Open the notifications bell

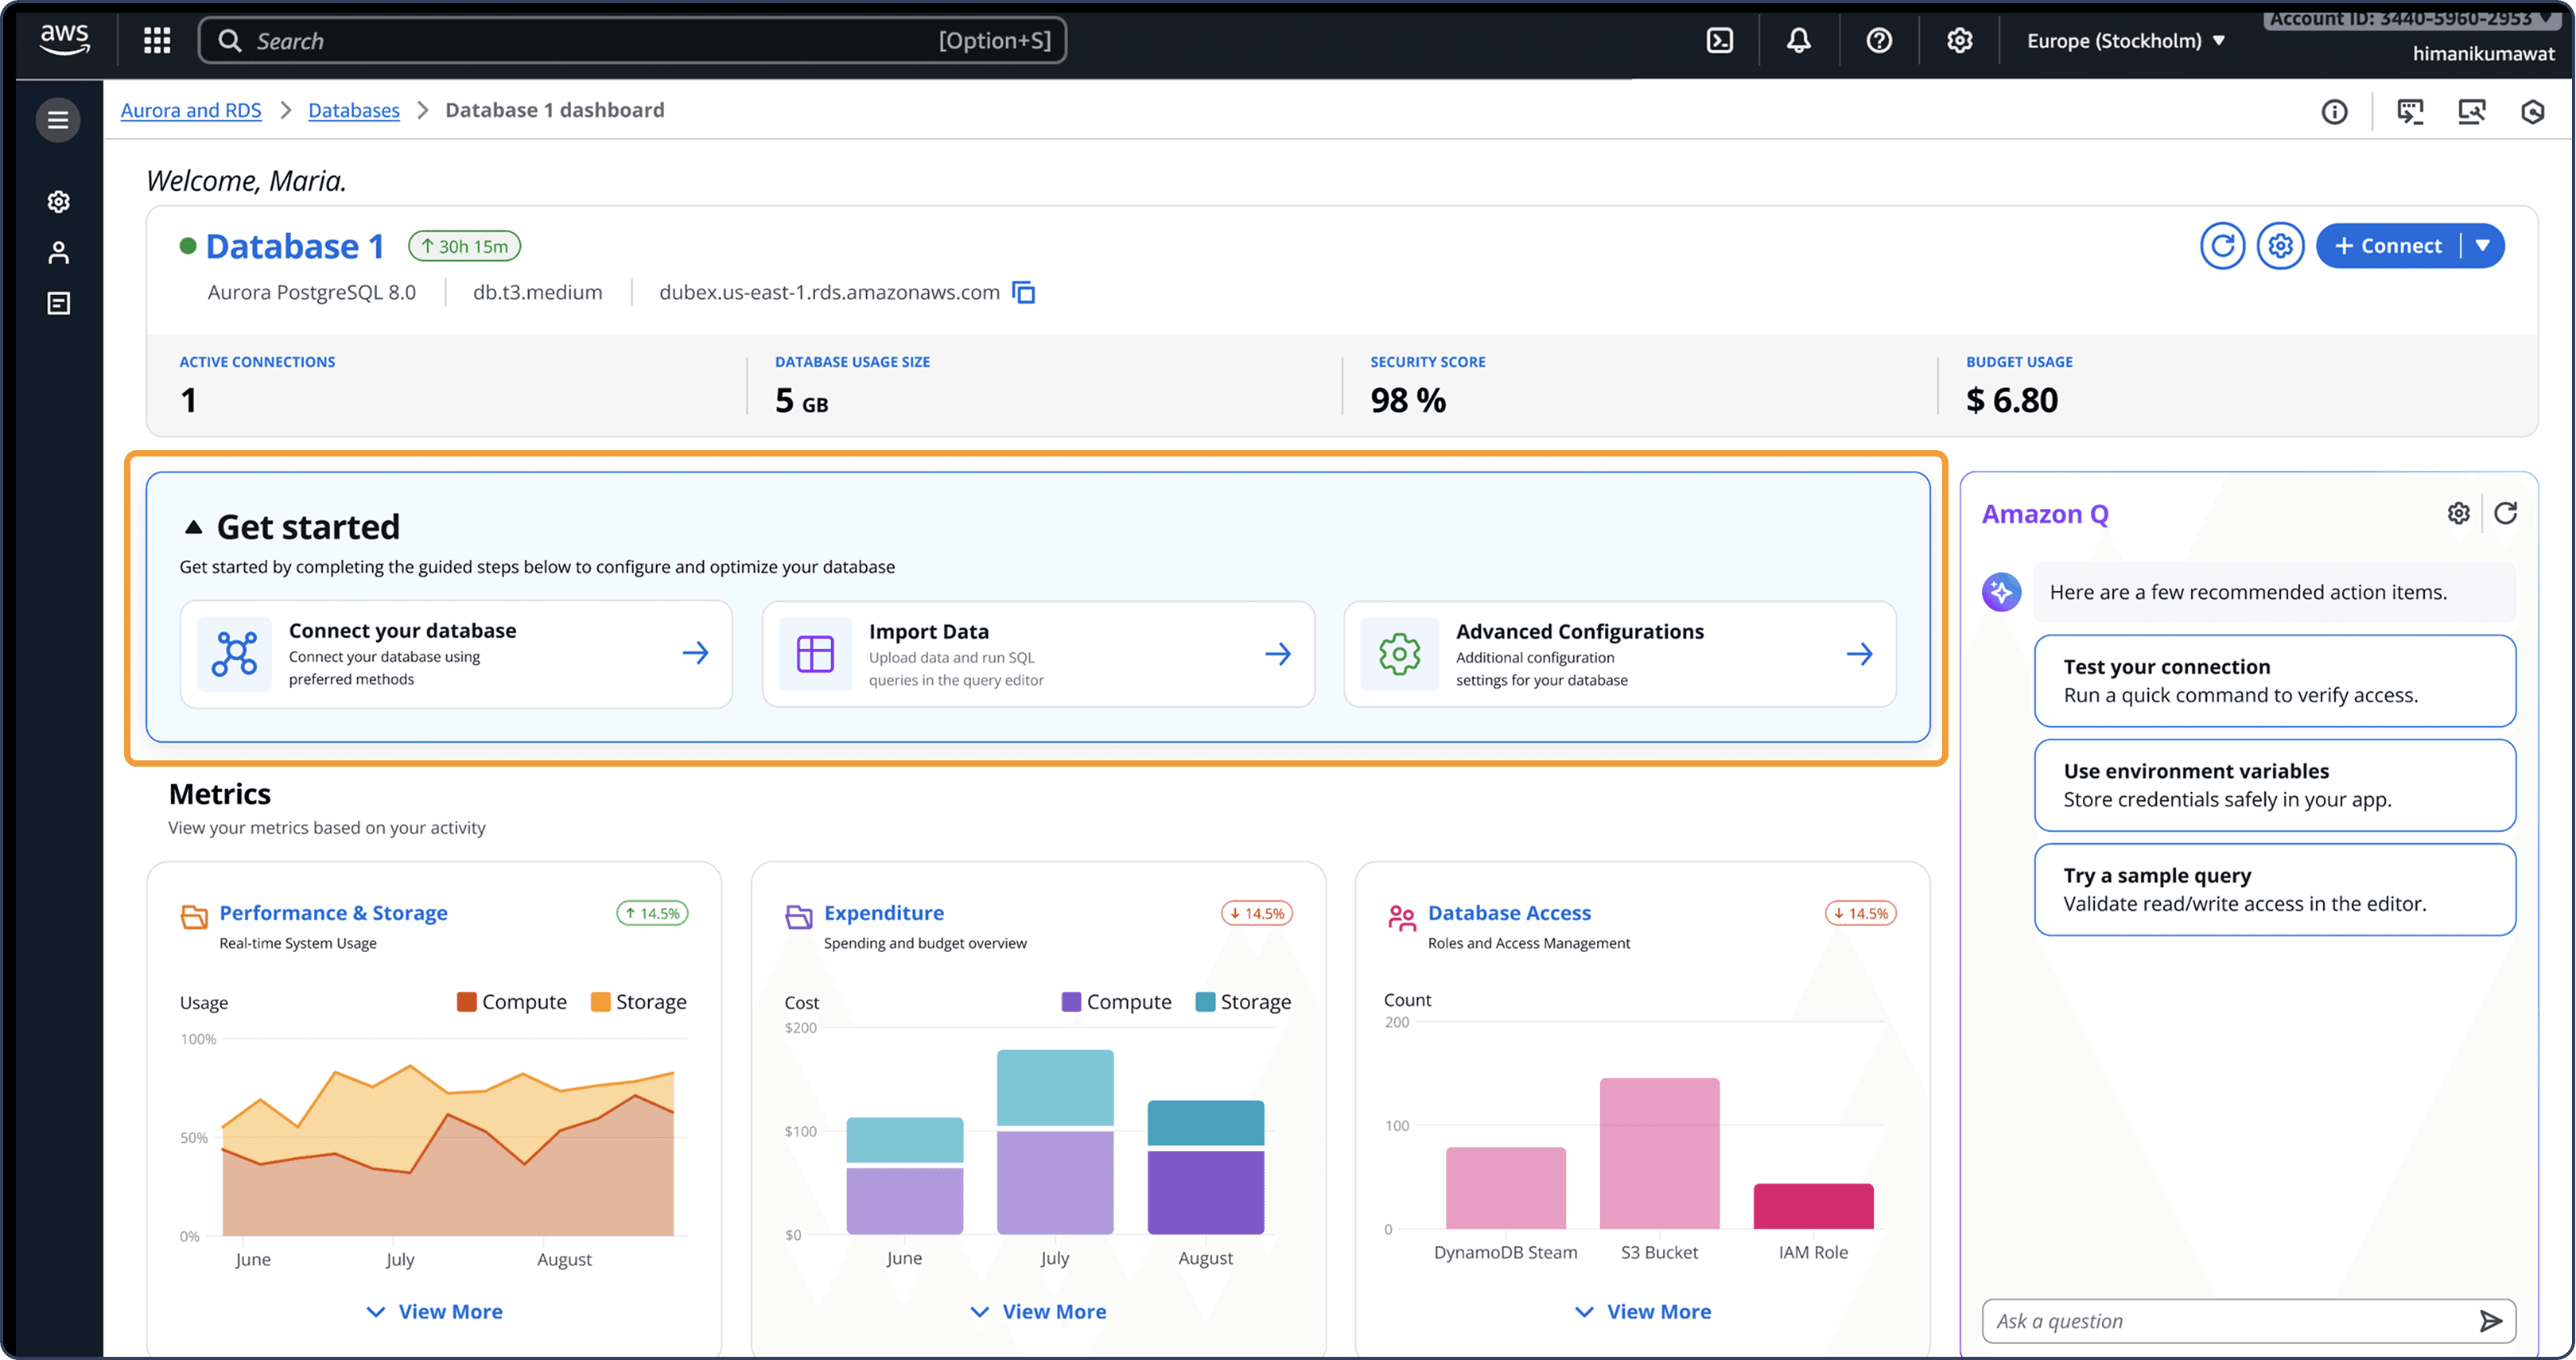click(x=1798, y=41)
